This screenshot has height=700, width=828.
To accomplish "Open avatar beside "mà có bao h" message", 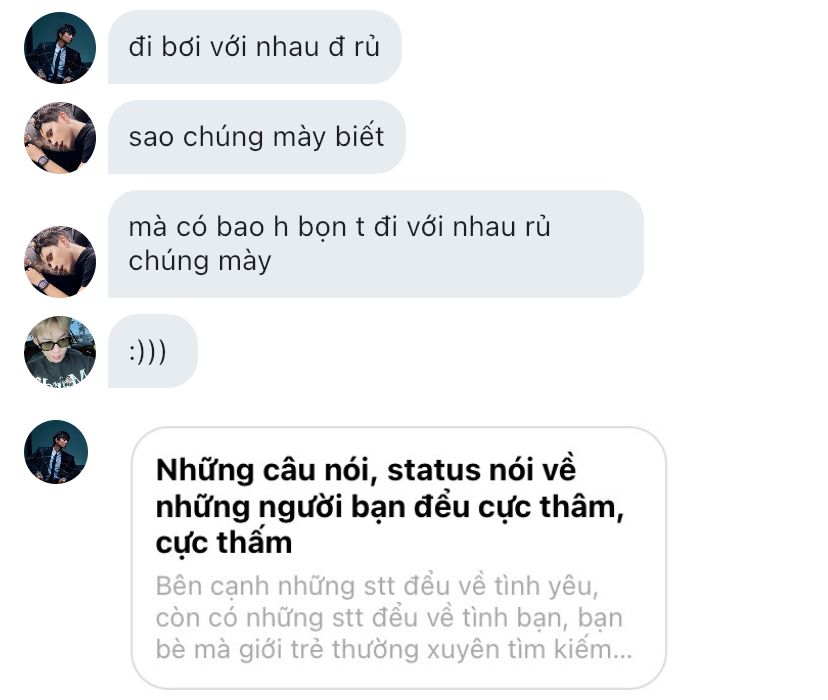I will tap(60, 262).
